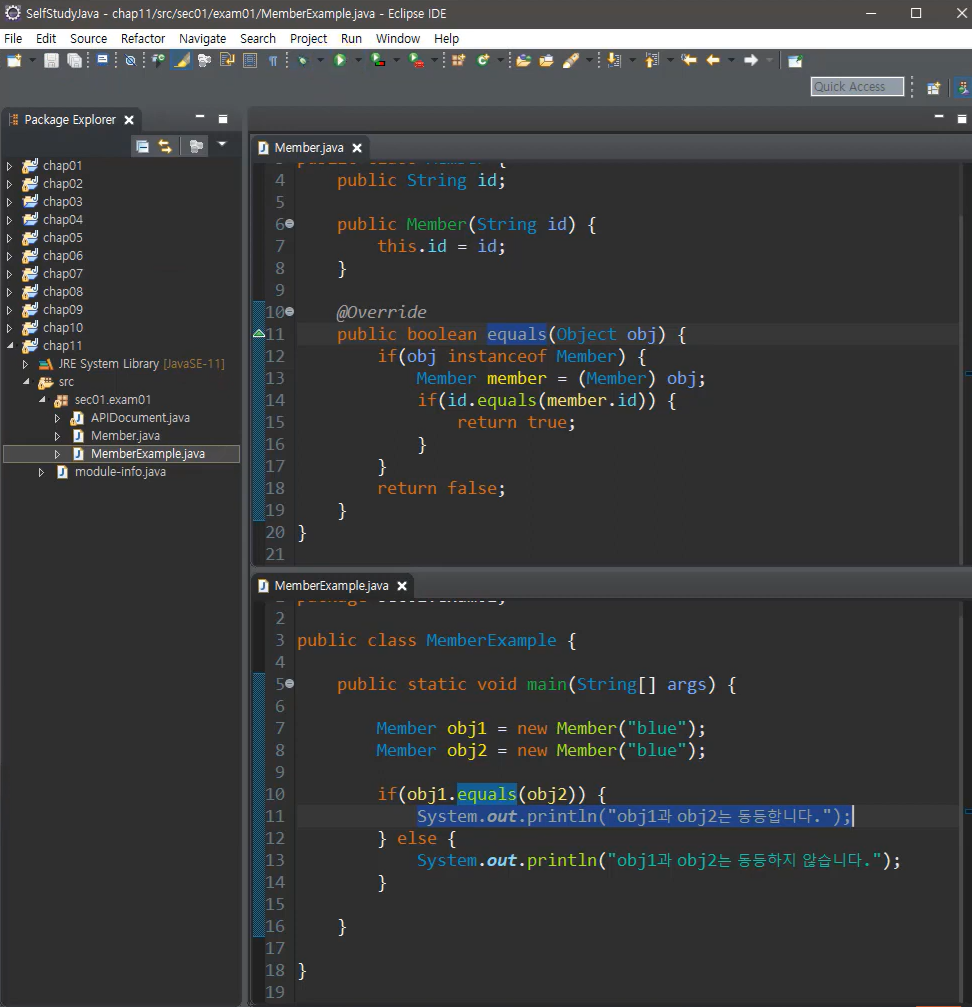
Task: Toggle Block Selection mode
Action: (250, 60)
